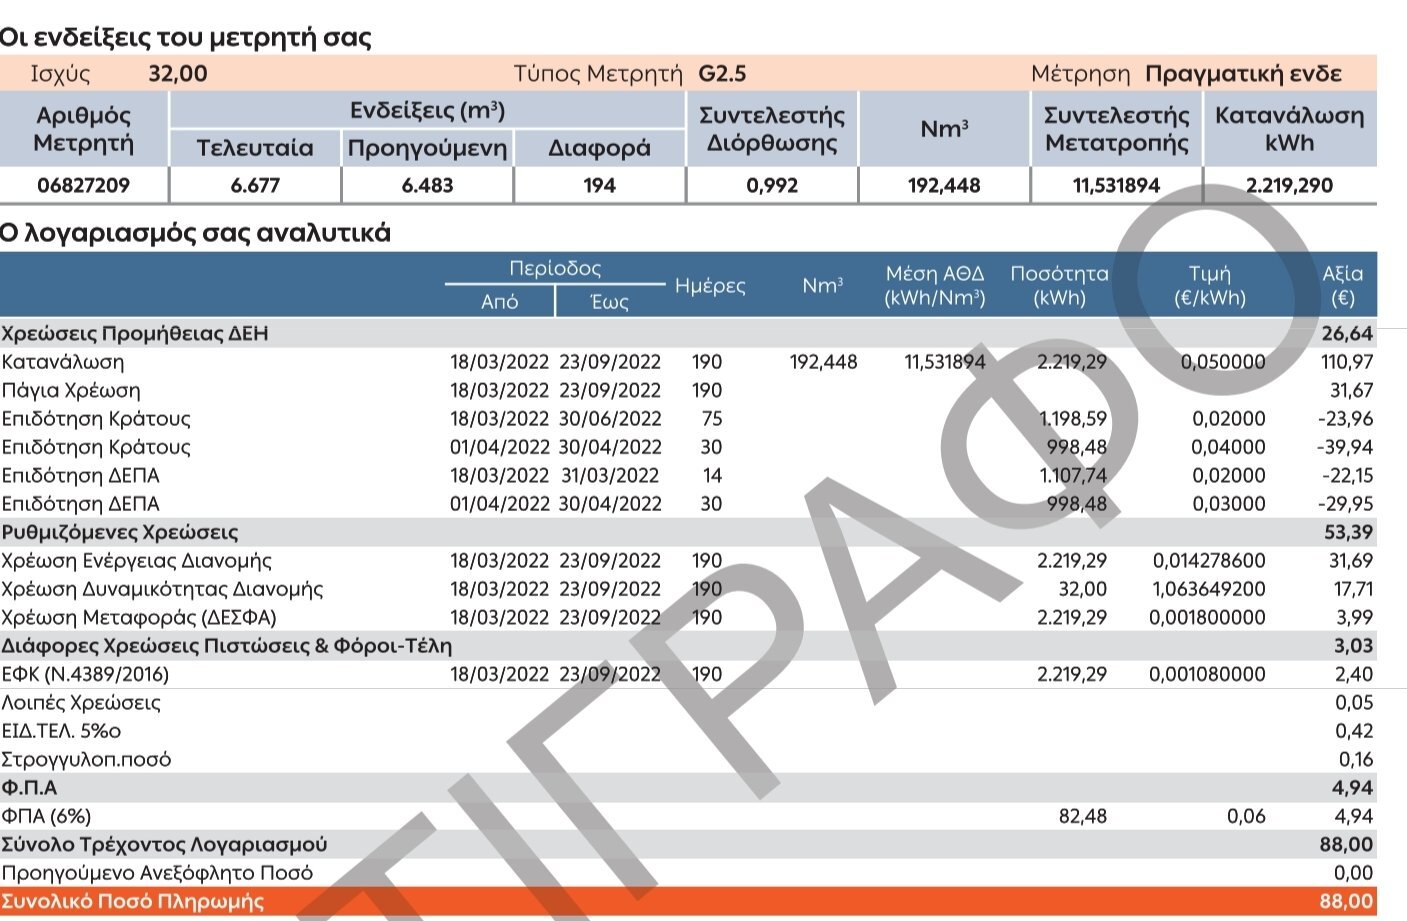
Task: Click the correction factor "0,992"
Action: pos(772,185)
